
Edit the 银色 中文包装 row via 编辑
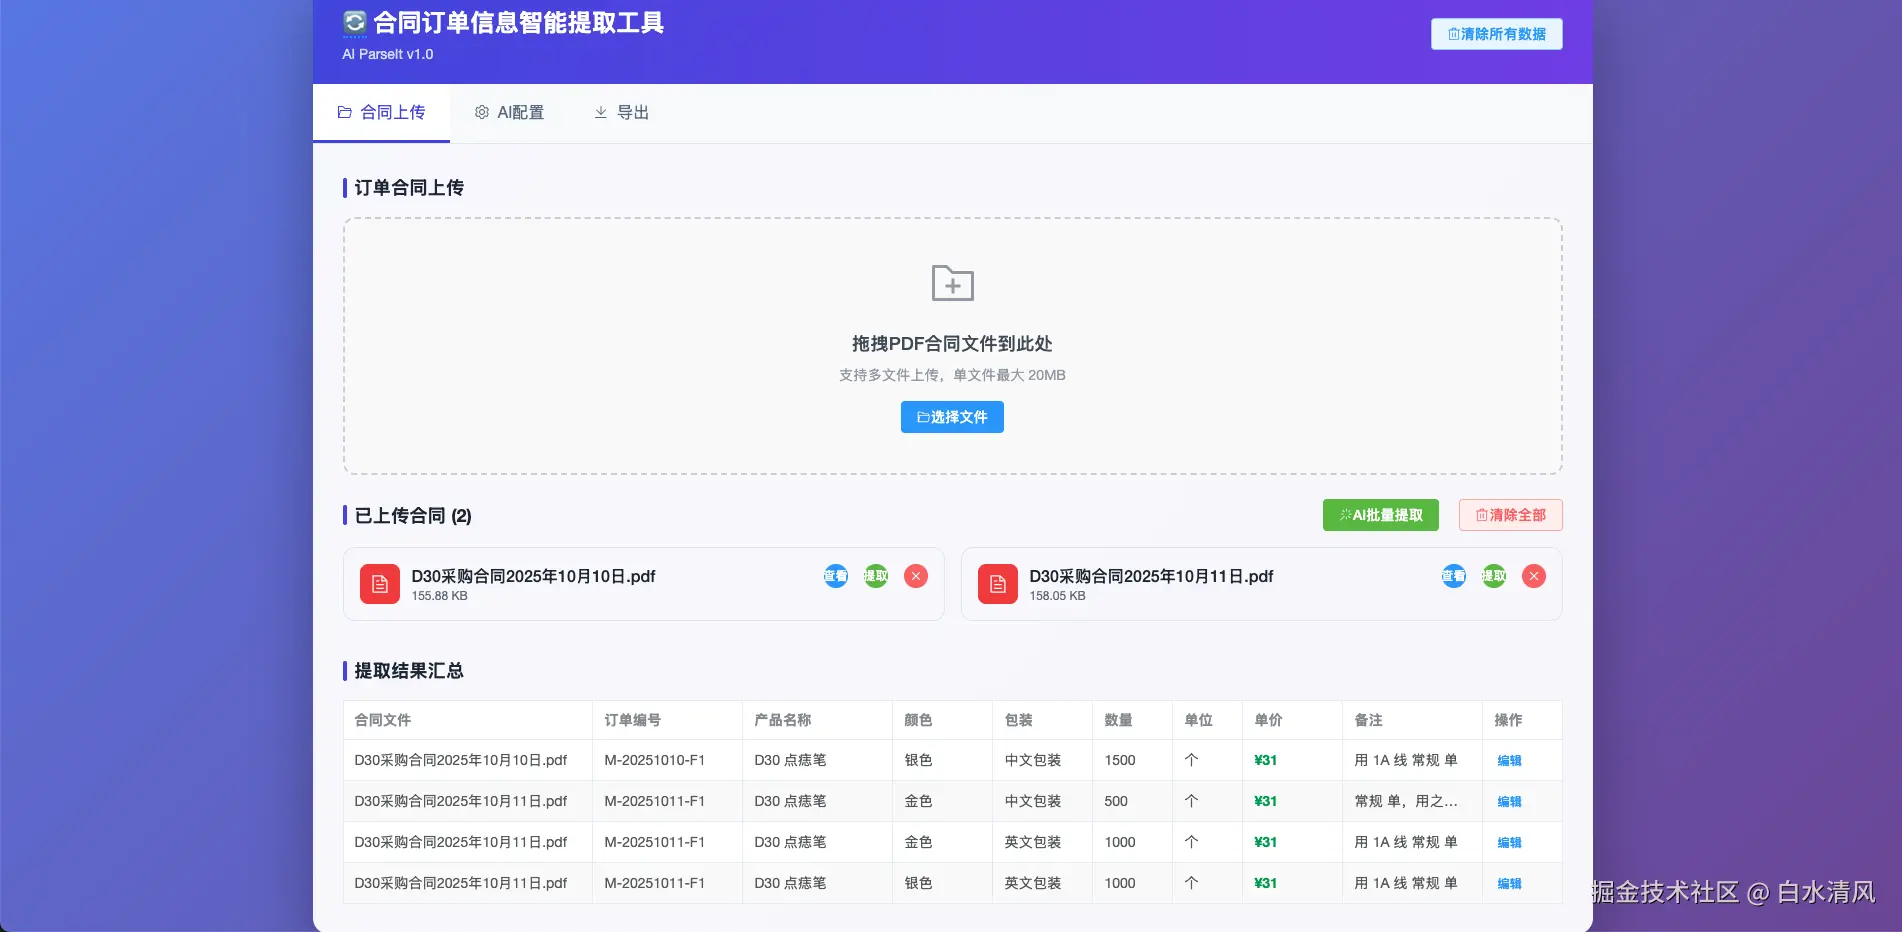1509,761
